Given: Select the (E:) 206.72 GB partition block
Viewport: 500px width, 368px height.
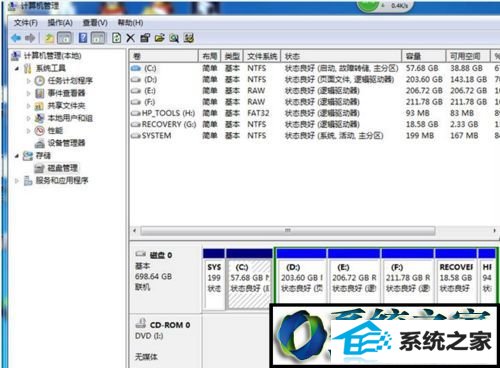Looking at the screenshot, I should [354, 277].
